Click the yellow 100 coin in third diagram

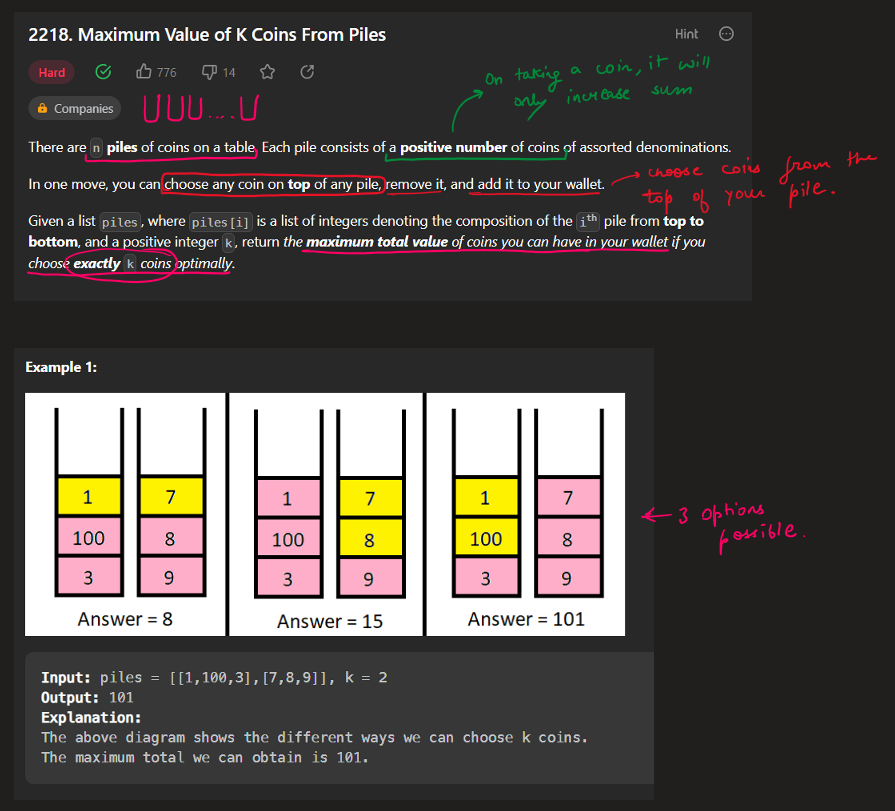tap(486, 539)
